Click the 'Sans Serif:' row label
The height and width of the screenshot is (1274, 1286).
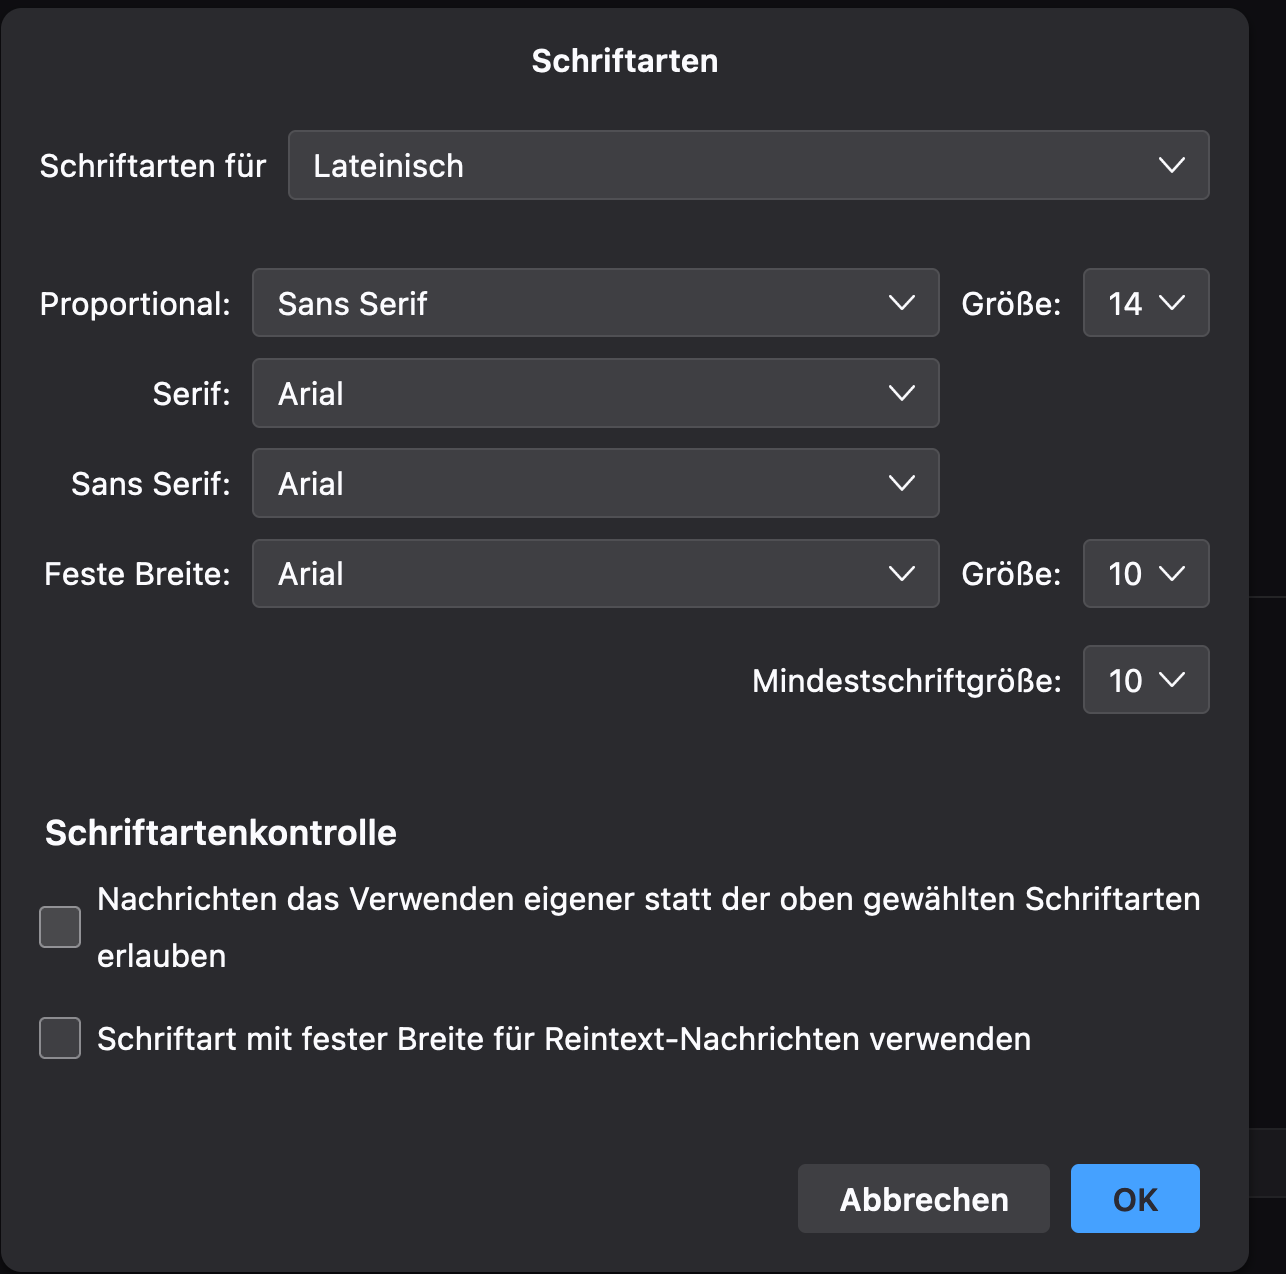pos(151,484)
